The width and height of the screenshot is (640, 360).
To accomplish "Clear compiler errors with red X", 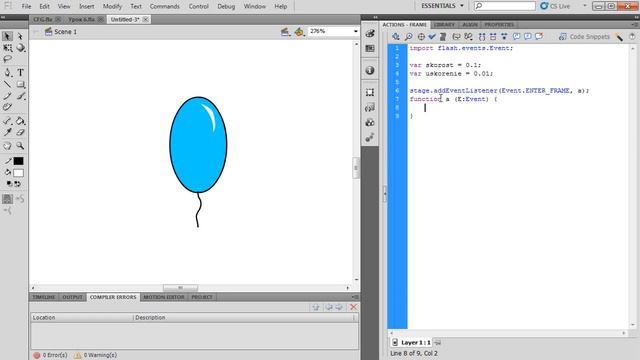I will (x=353, y=307).
